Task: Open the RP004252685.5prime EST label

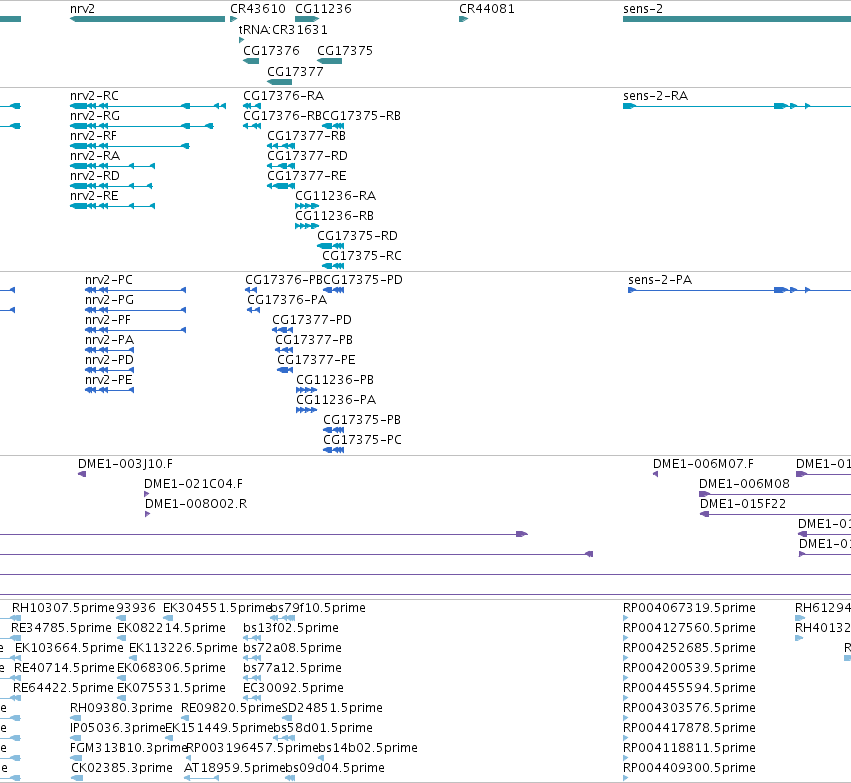Action: click(x=689, y=648)
